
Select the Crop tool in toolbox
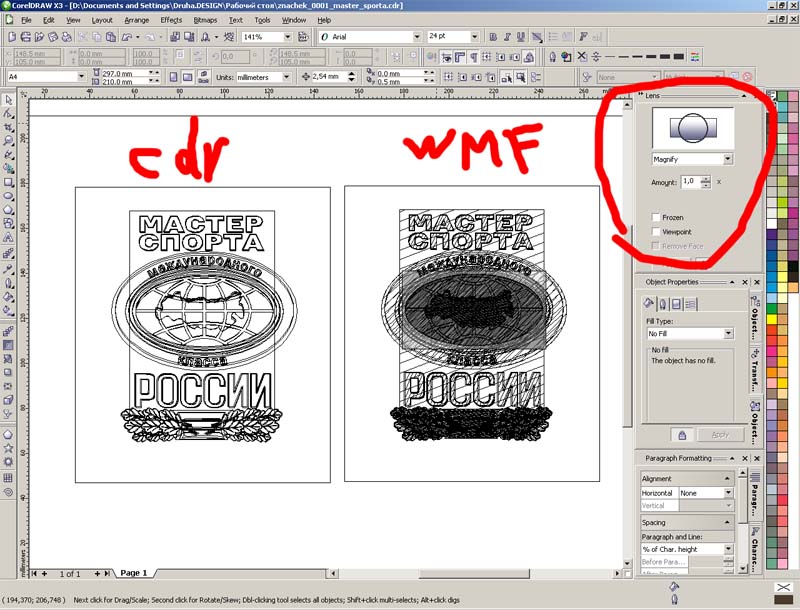tap(8, 127)
